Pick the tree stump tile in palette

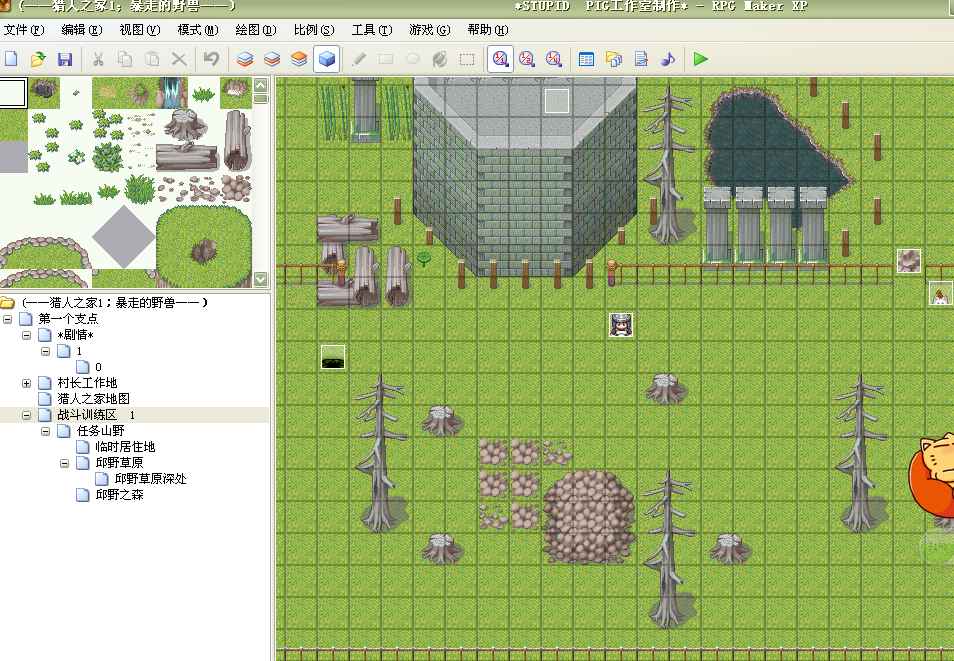[184, 124]
